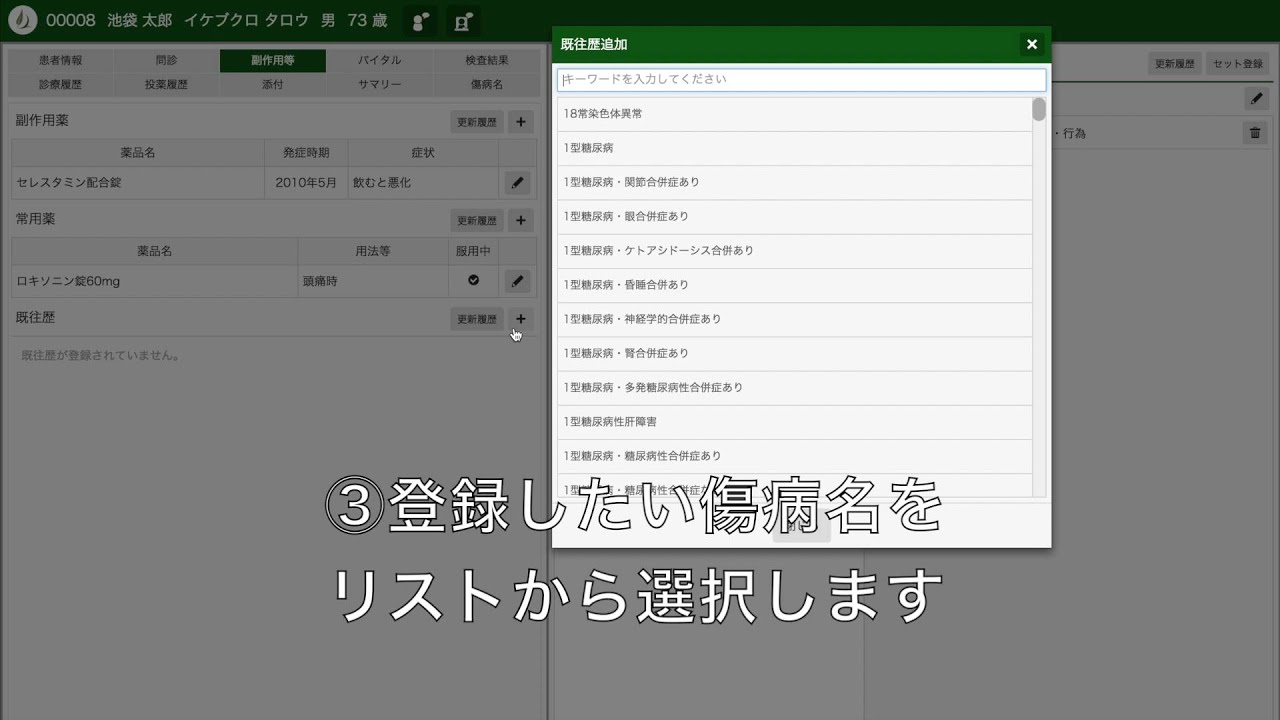This screenshot has height=720, width=1280.
Task: Click the 2010年5月 onset date cell
Action: coord(306,183)
